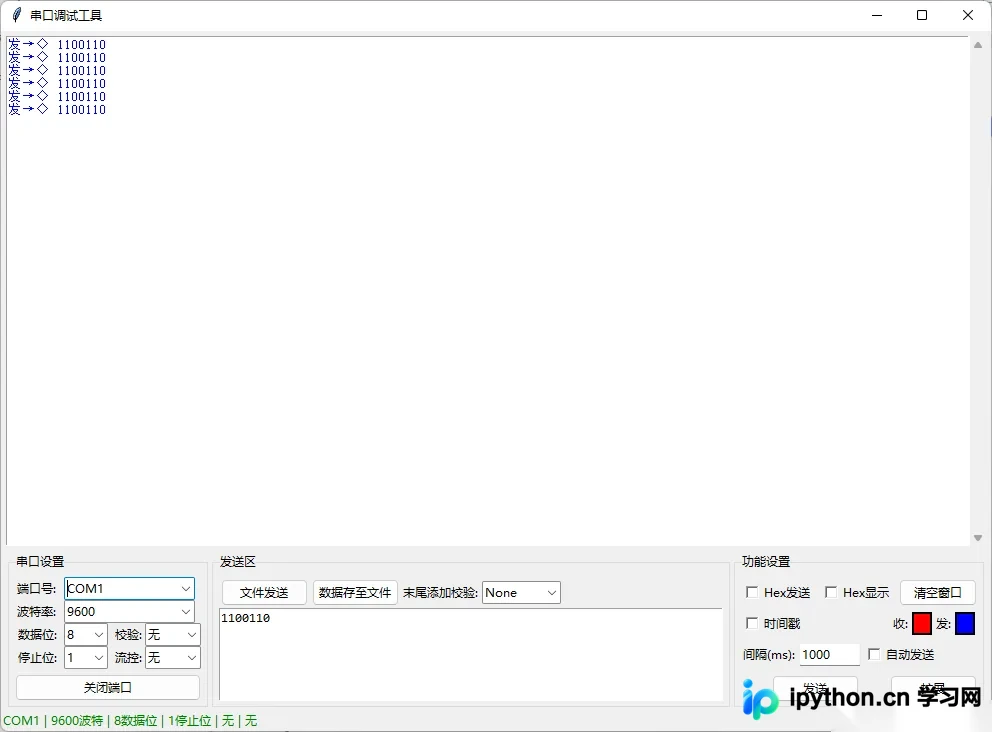Click the feather app icon in title bar
The width and height of the screenshot is (992, 732).
click(x=17, y=15)
